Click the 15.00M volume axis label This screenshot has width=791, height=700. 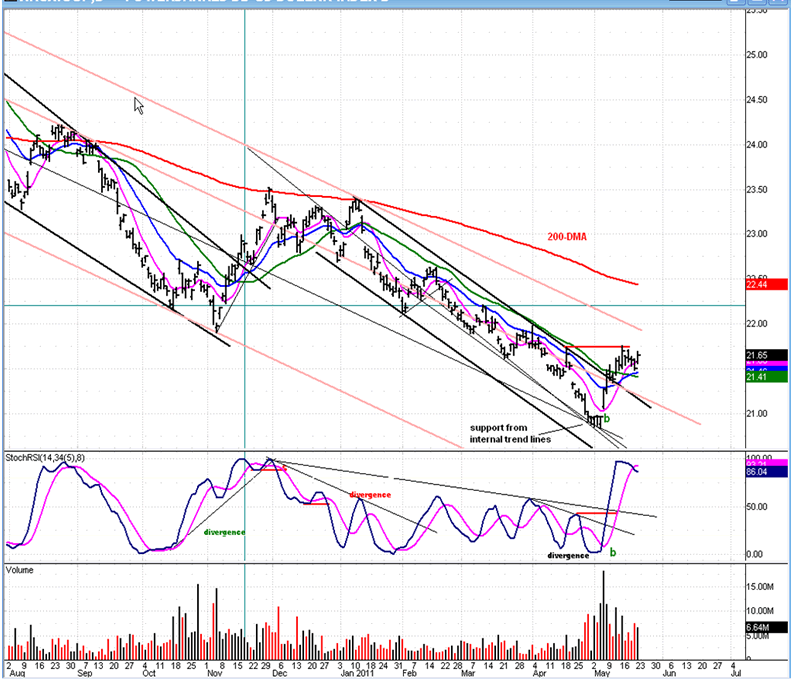point(765,587)
